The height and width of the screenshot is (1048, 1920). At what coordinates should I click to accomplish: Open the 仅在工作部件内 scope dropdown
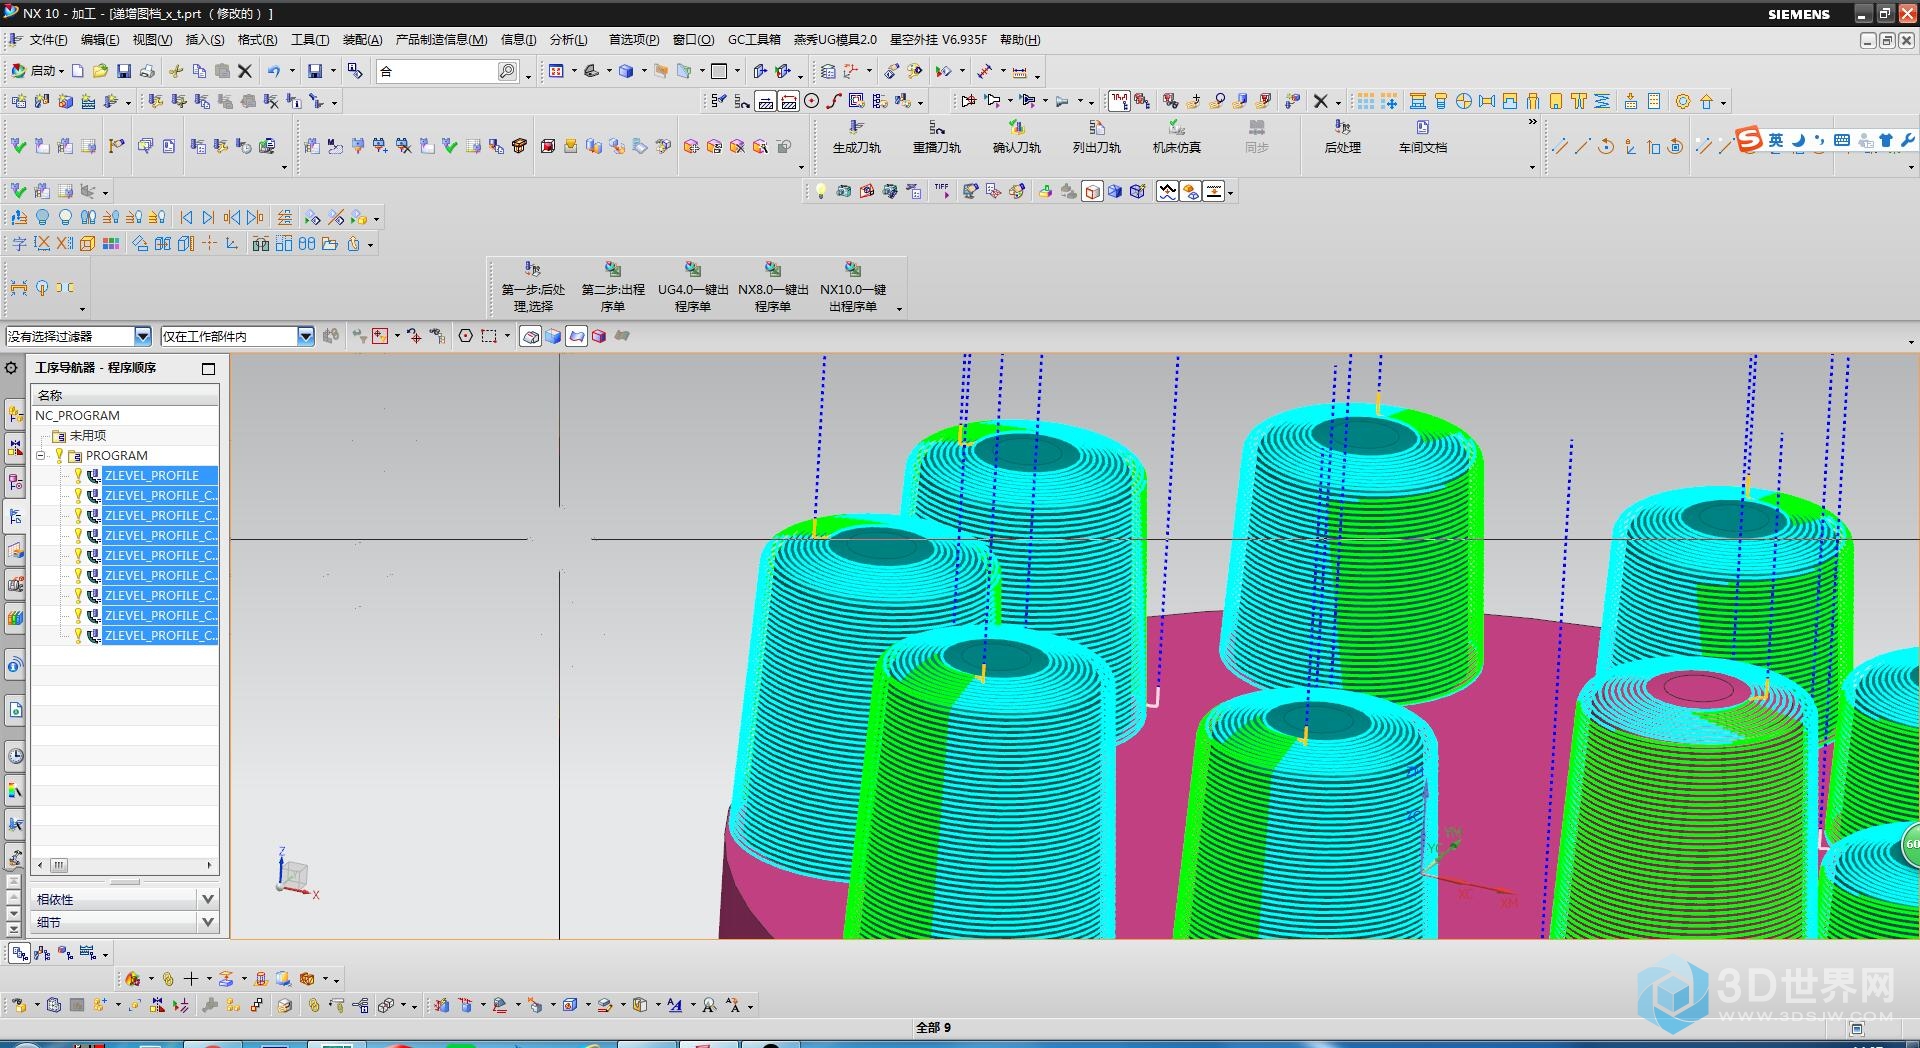[305, 336]
